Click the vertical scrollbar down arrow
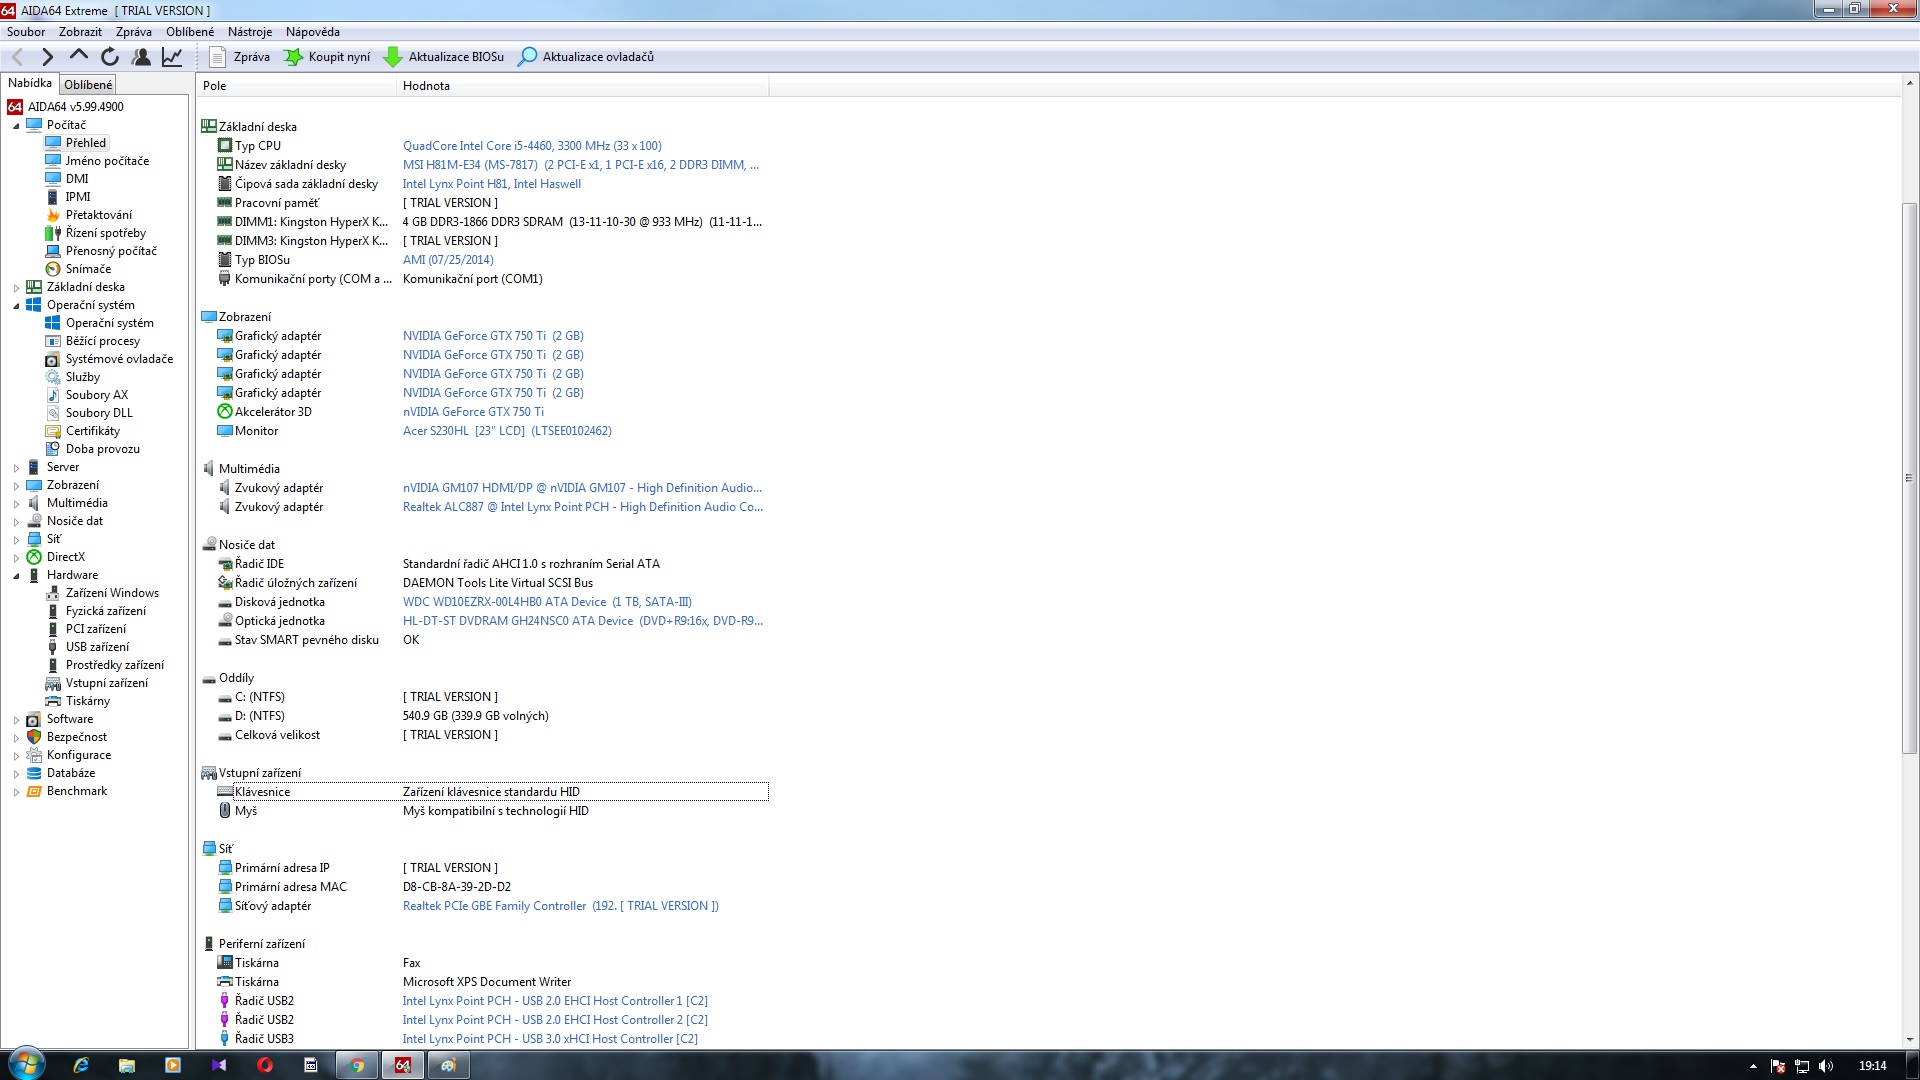Screen dimensions: 1920x1080 pos(1909,1040)
